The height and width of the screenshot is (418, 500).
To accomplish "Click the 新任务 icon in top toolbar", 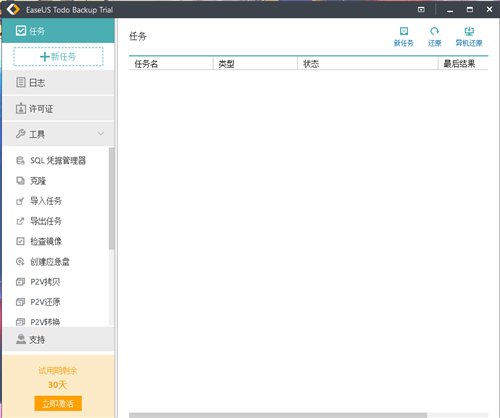I will [404, 37].
